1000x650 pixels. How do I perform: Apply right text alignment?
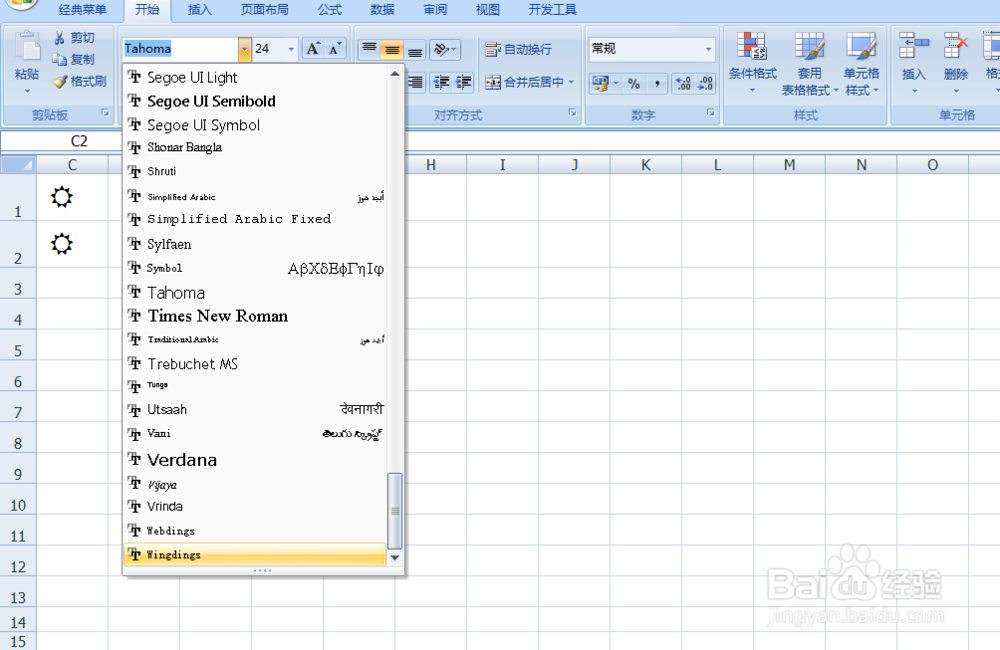(x=415, y=82)
